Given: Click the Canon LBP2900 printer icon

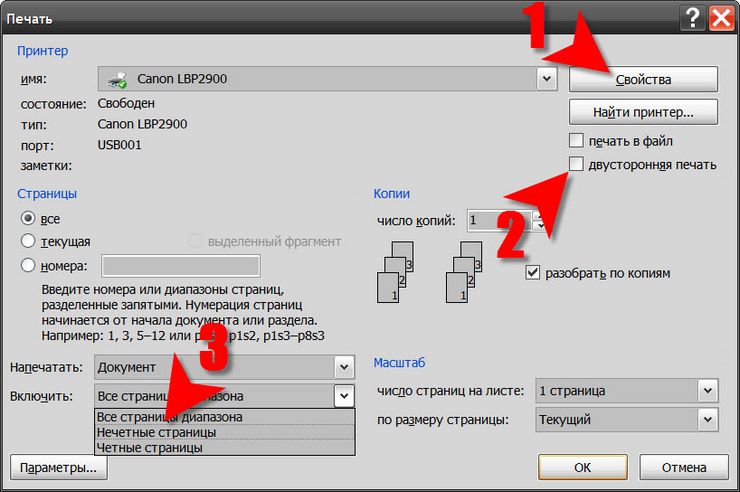Looking at the screenshot, I should 117,79.
